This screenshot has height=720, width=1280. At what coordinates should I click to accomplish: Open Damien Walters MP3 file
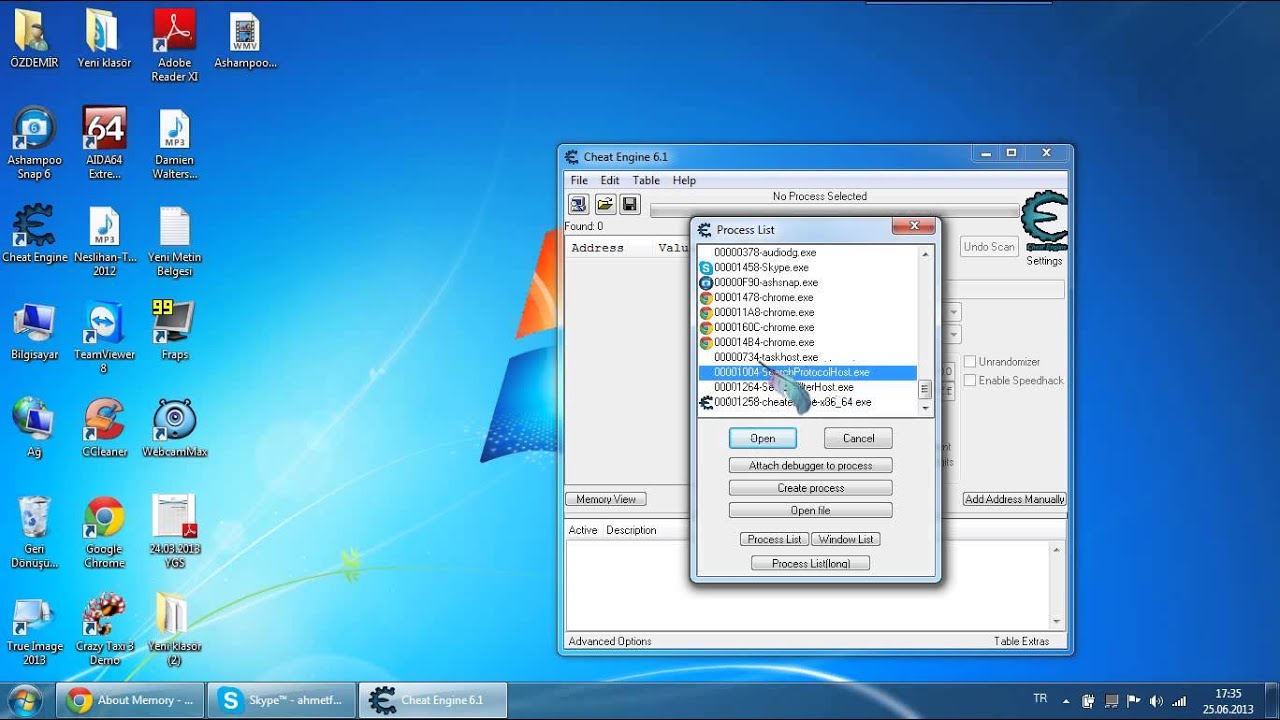point(175,143)
